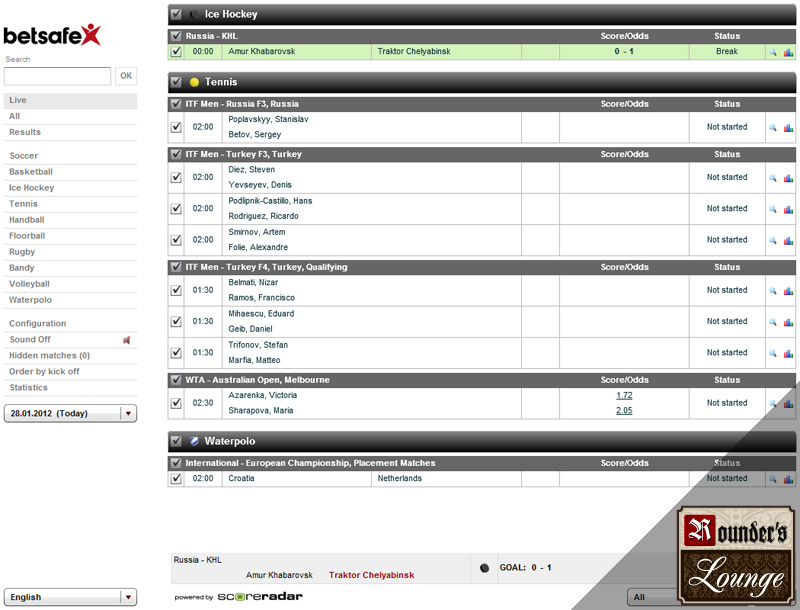Click magnifier icon for Belmati vs Ramos

773,291
